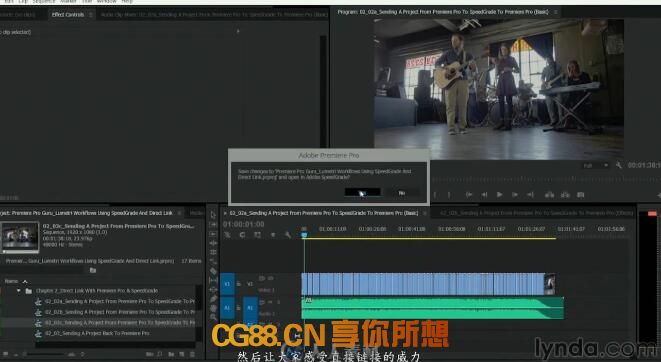Select the 02_02a sequence timeline tab
This screenshot has height=362, width=661.
(x=324, y=213)
